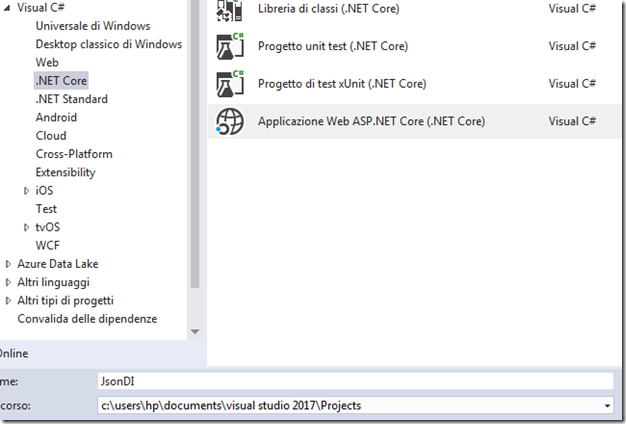Click the Libreria di classi template icon
Viewport: 626px width, 424px height.
pos(230,10)
